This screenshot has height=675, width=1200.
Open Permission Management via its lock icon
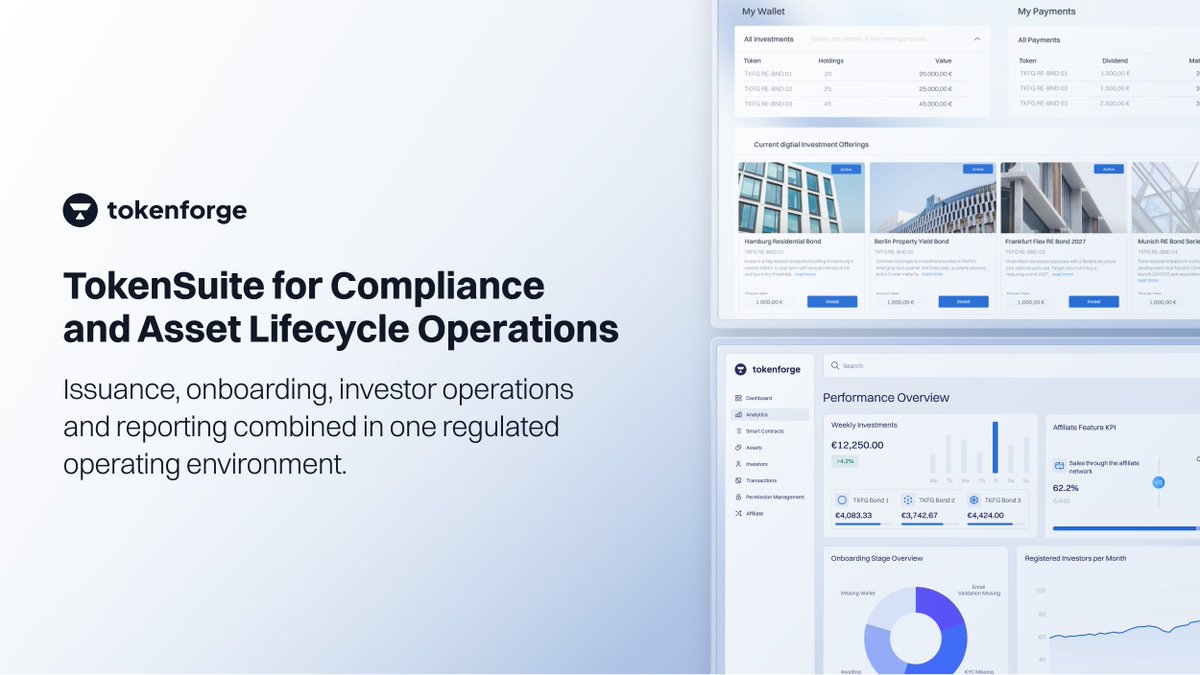[738, 497]
